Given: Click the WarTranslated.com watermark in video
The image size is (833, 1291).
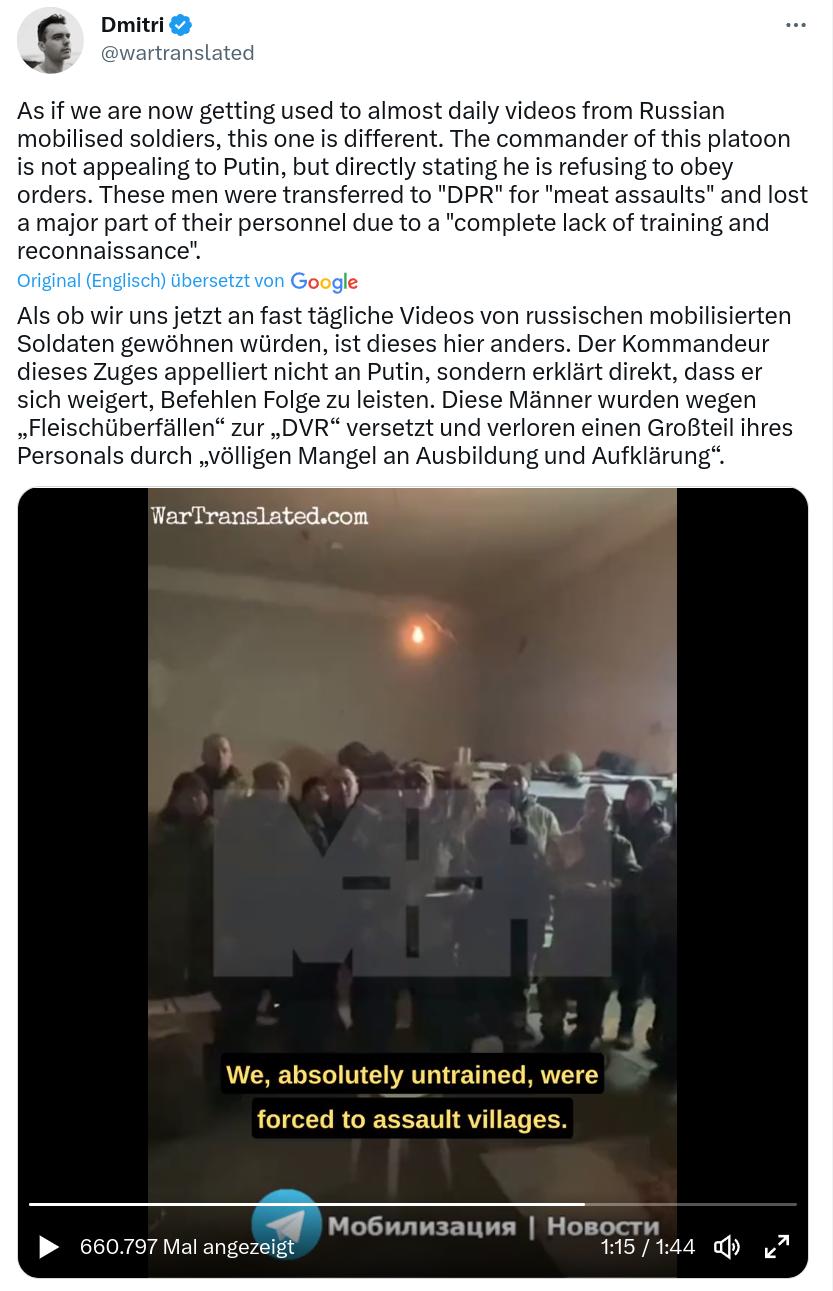Looking at the screenshot, I should pos(259,516).
